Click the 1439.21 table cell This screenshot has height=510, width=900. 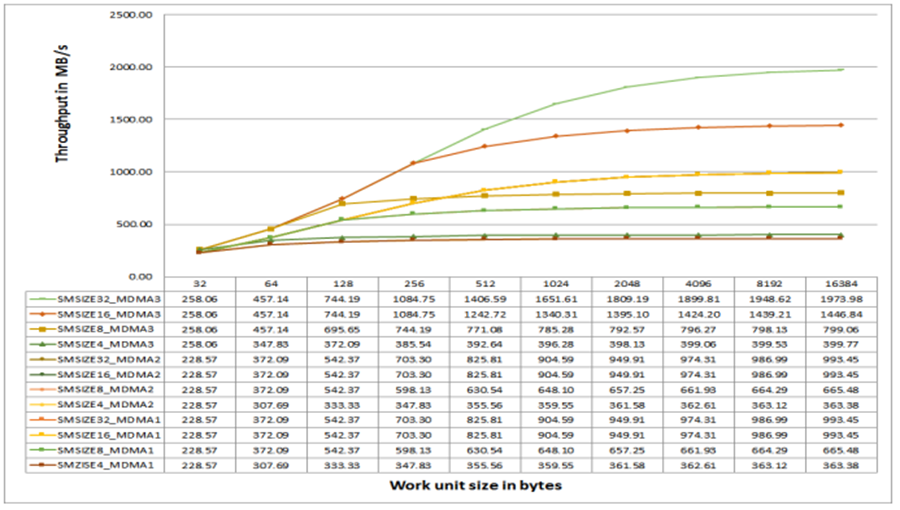pos(770,314)
